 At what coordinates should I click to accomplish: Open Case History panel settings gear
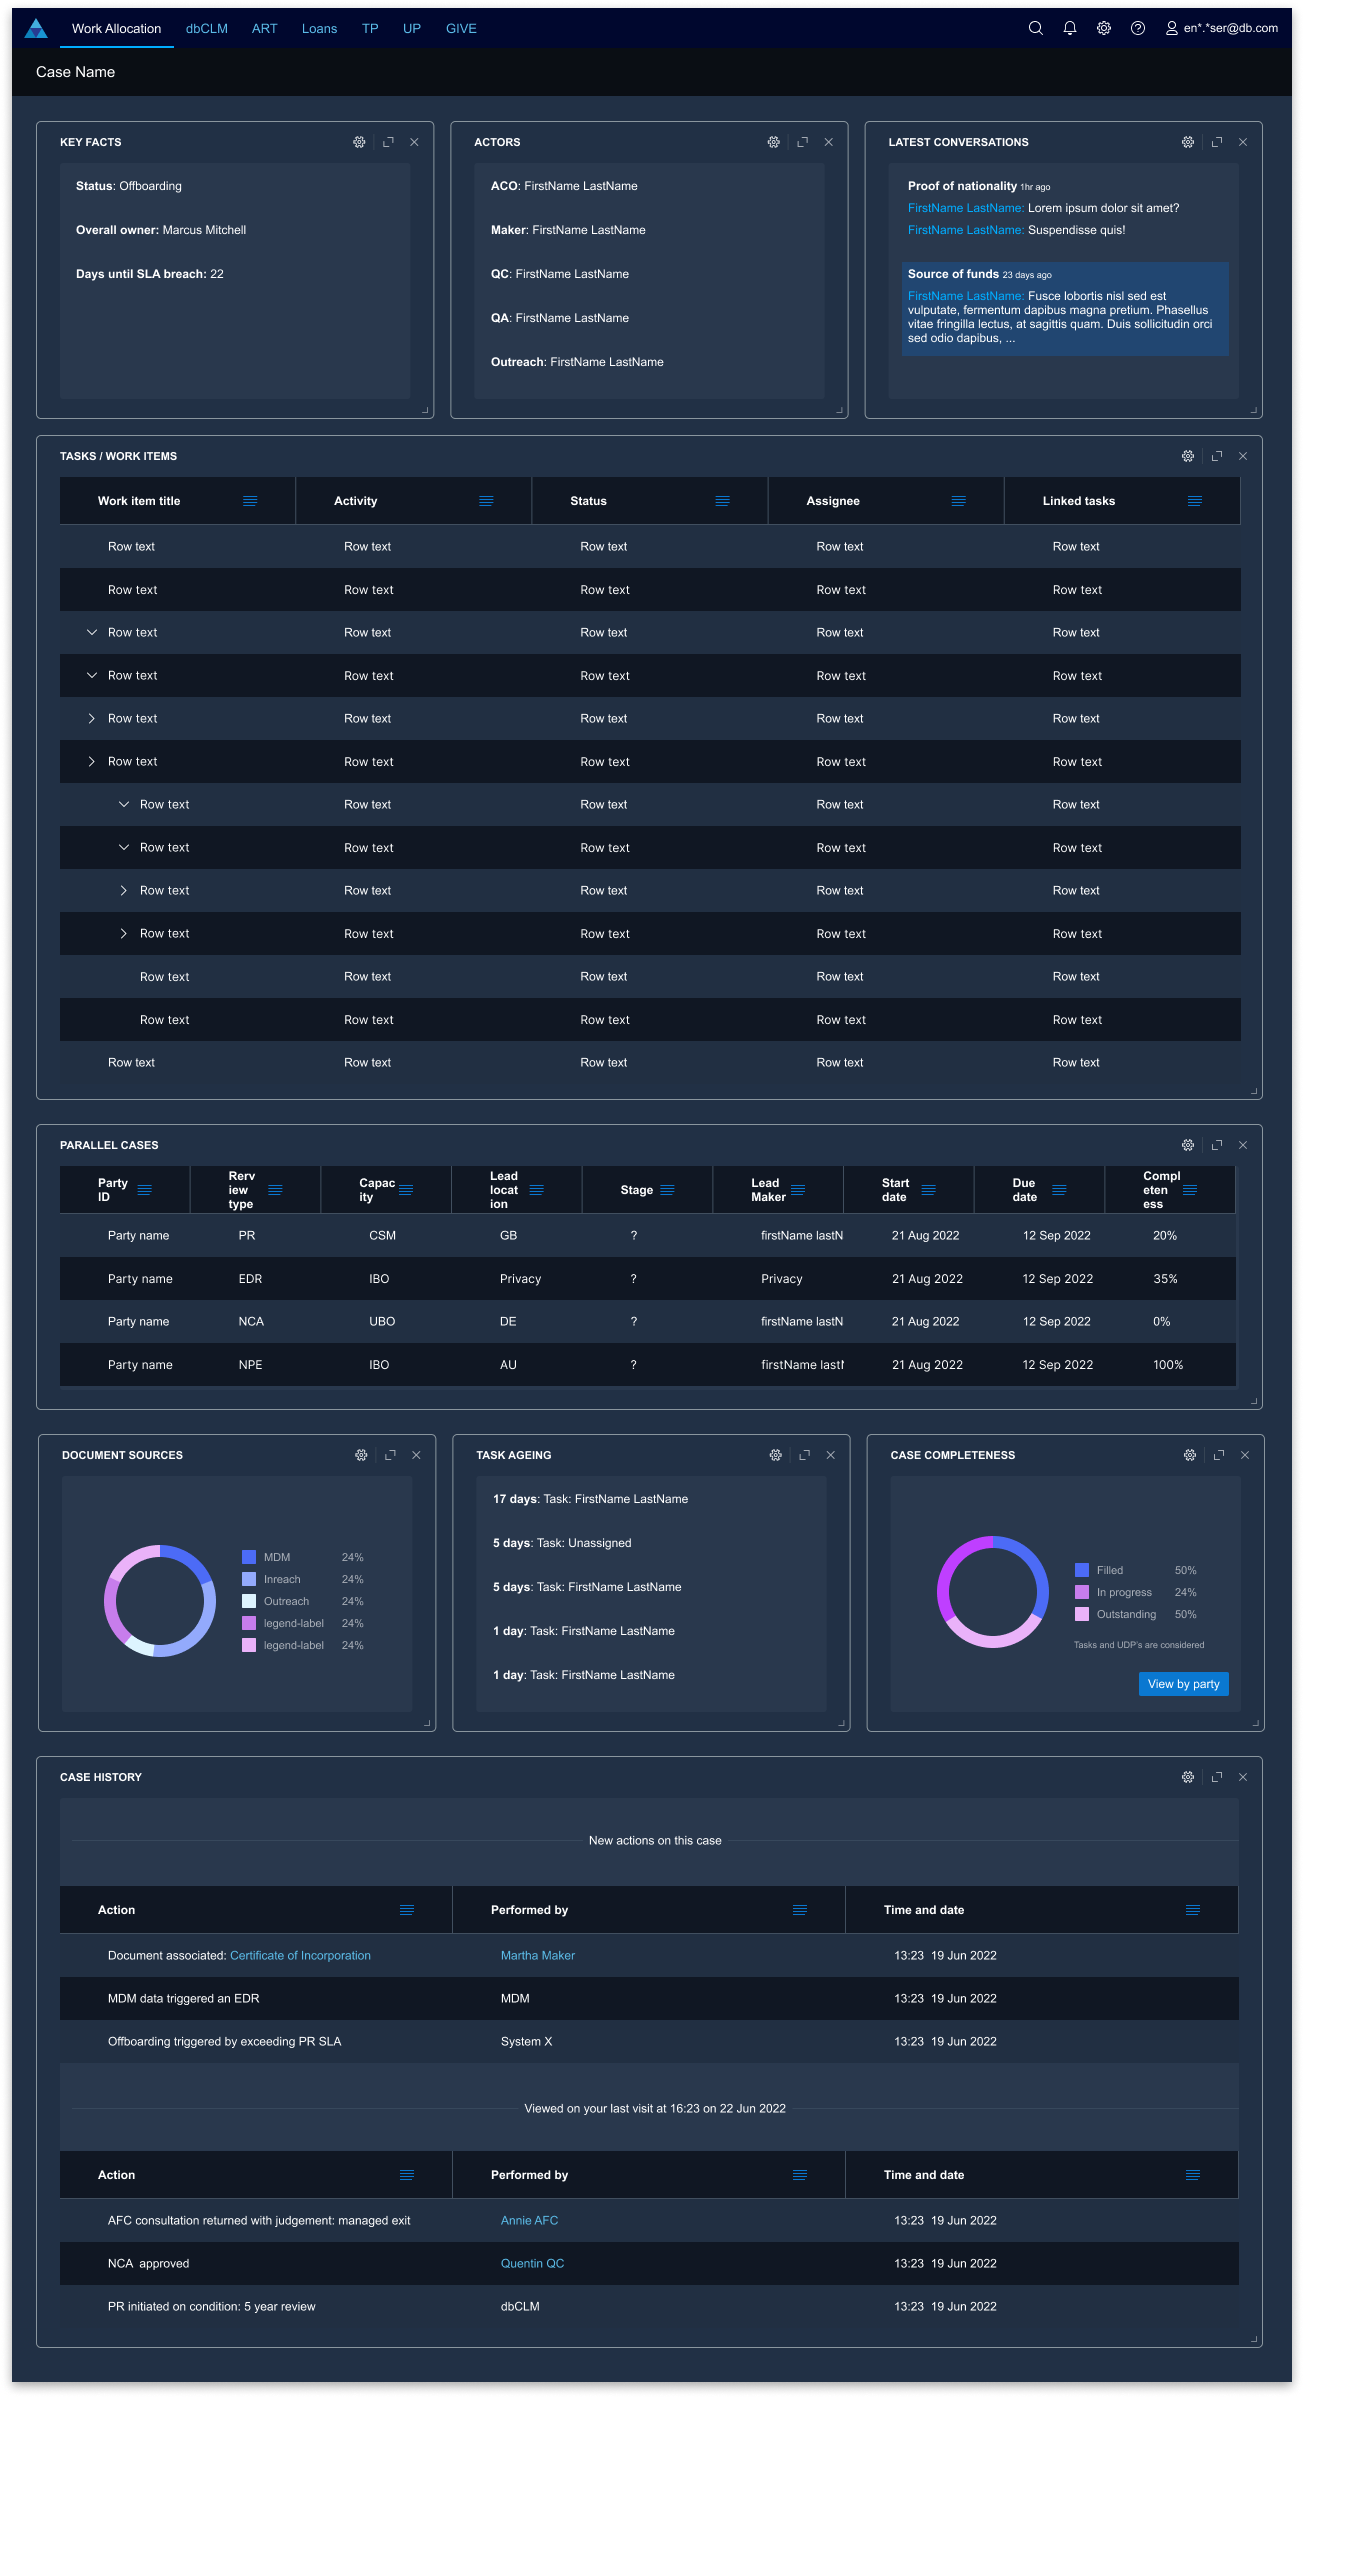point(1188,1777)
